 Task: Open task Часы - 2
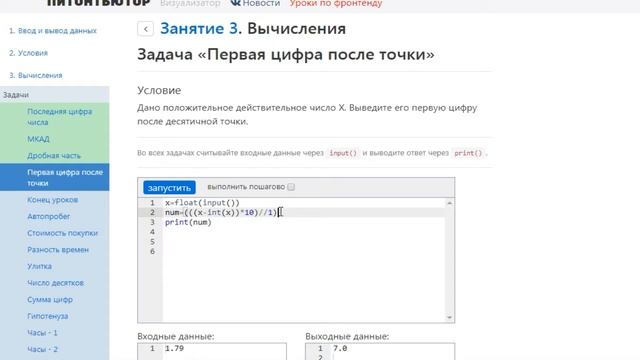click(x=42, y=349)
